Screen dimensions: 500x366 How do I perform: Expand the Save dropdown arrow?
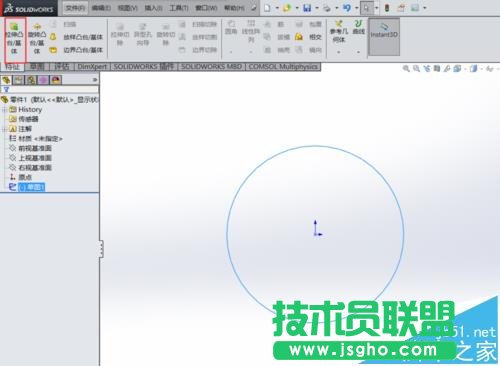click(x=317, y=8)
